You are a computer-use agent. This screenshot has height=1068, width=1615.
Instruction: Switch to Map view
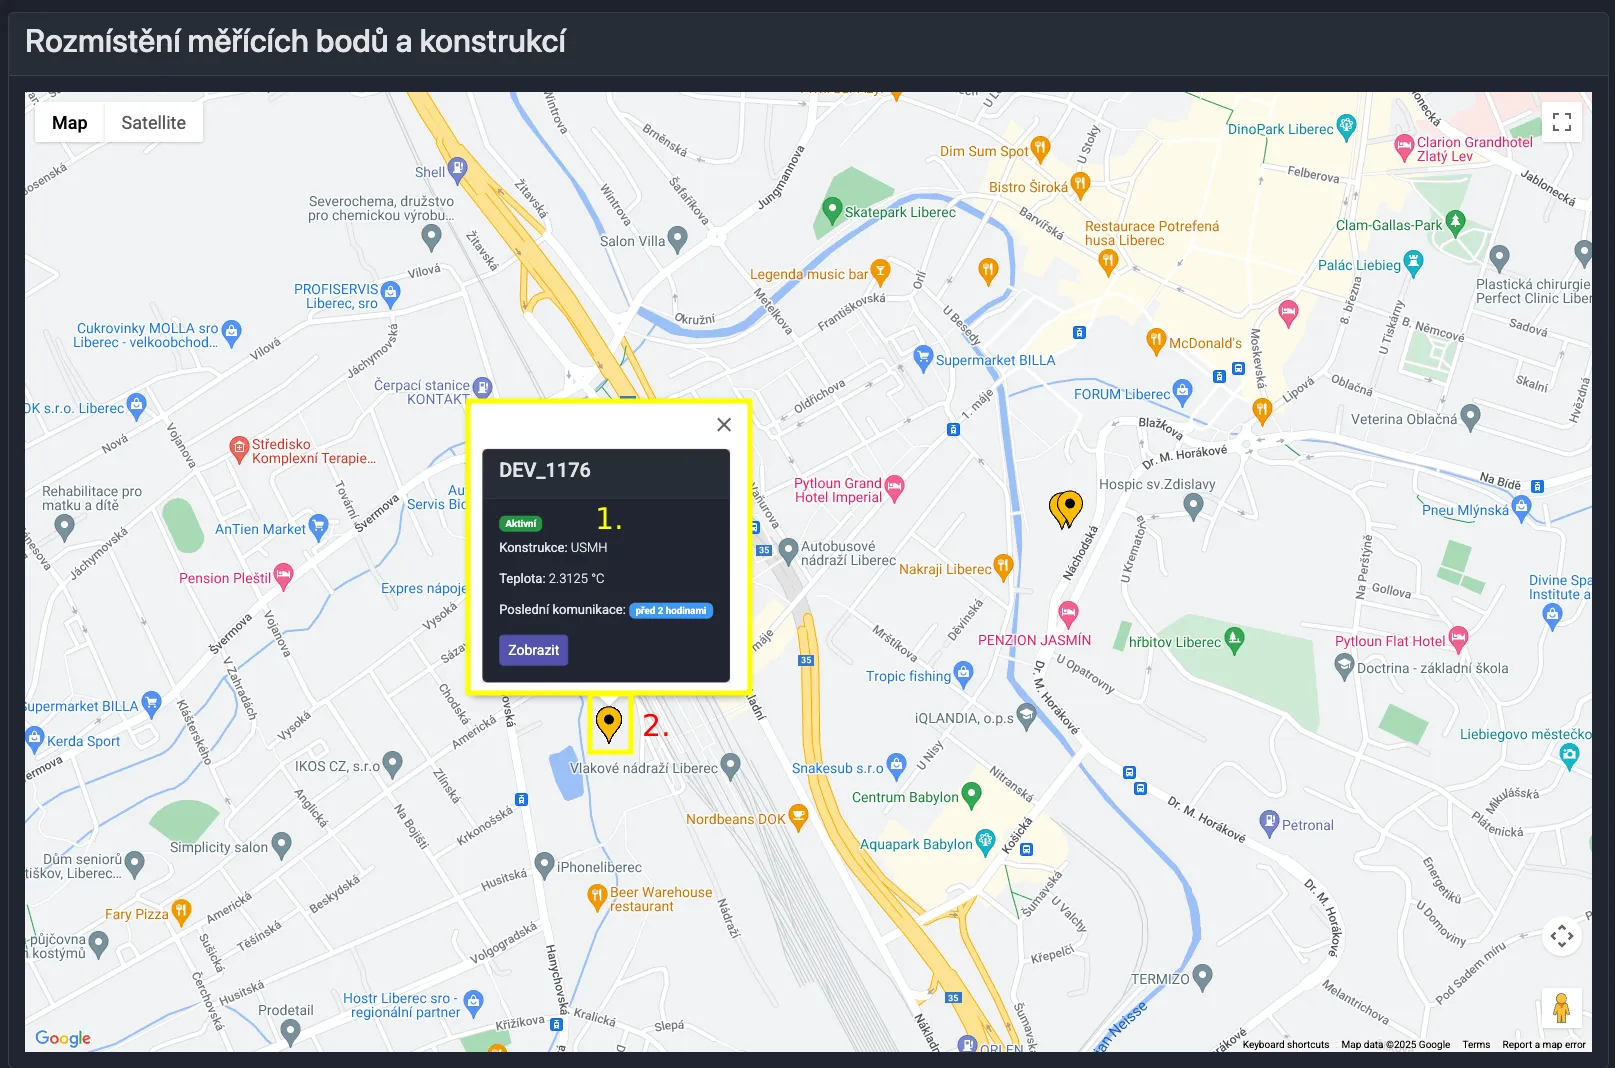(69, 121)
